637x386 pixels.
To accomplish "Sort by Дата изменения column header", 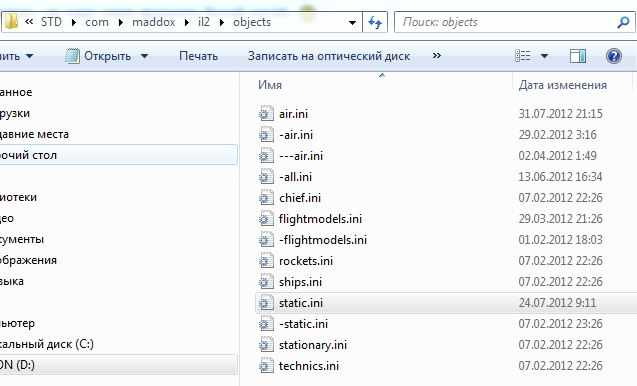I will coord(563,85).
